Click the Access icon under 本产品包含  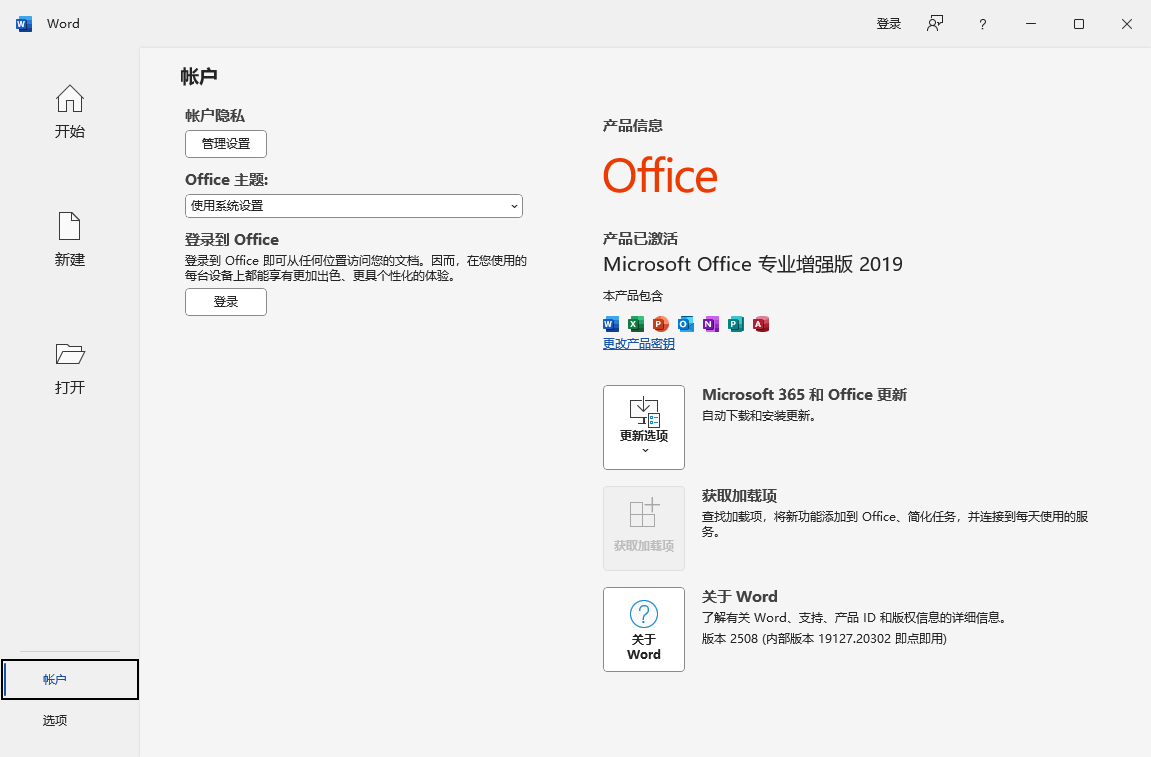click(x=760, y=324)
